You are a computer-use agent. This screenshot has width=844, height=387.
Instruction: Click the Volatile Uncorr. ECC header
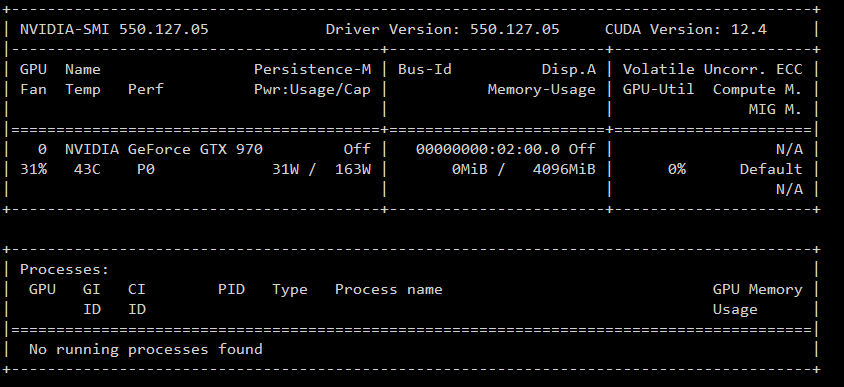click(x=713, y=69)
